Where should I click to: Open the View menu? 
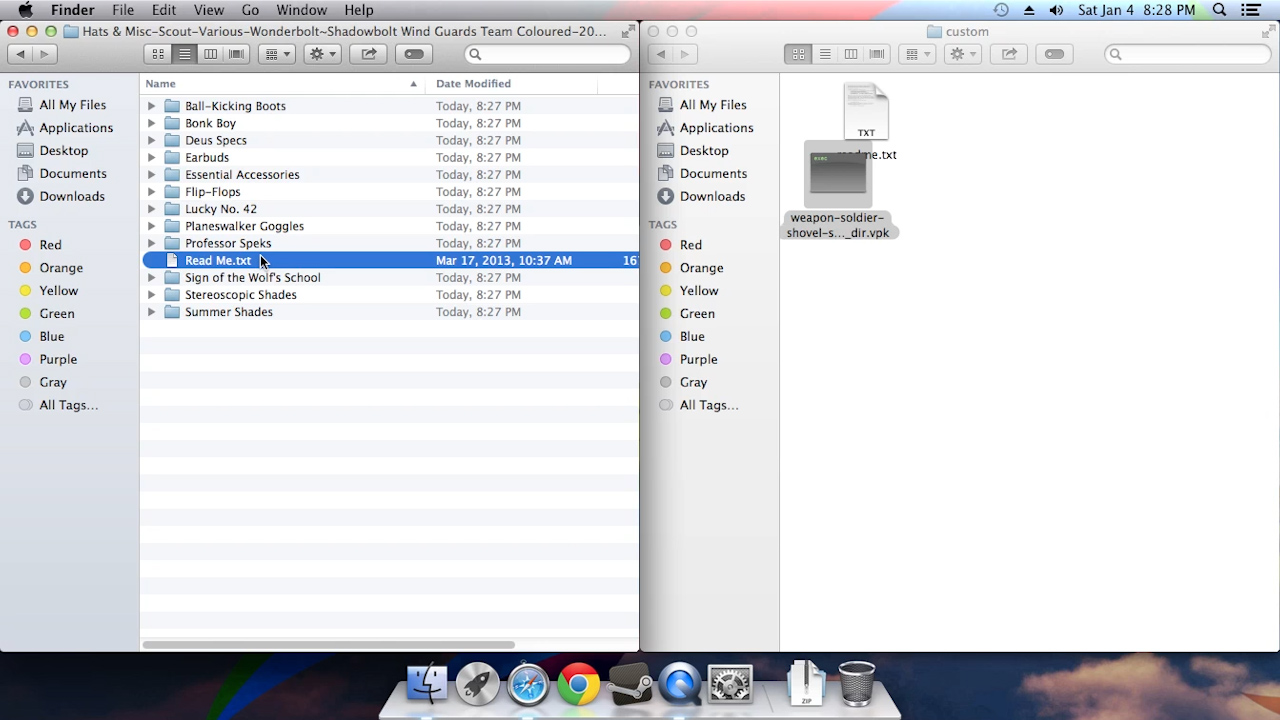coord(209,10)
